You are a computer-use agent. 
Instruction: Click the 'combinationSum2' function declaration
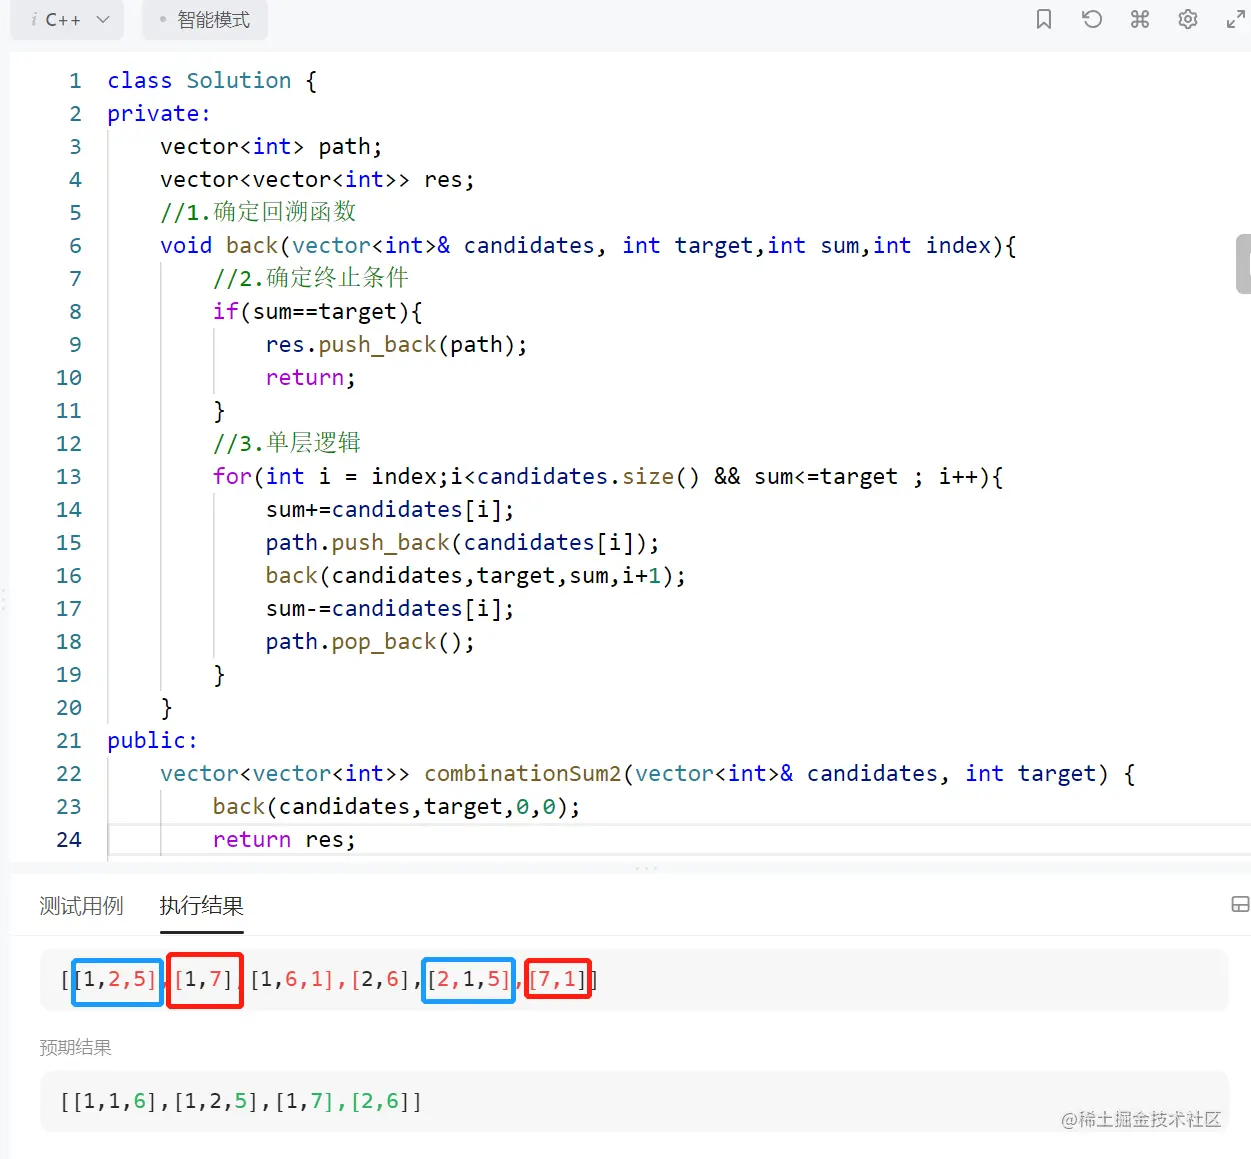[647, 774]
